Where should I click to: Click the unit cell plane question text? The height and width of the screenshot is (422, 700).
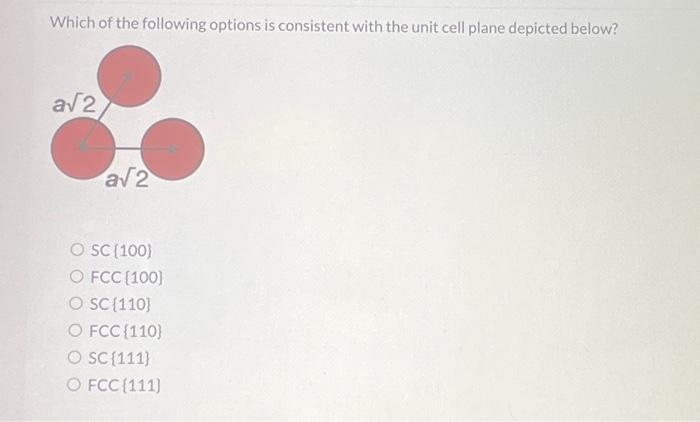coord(334,26)
